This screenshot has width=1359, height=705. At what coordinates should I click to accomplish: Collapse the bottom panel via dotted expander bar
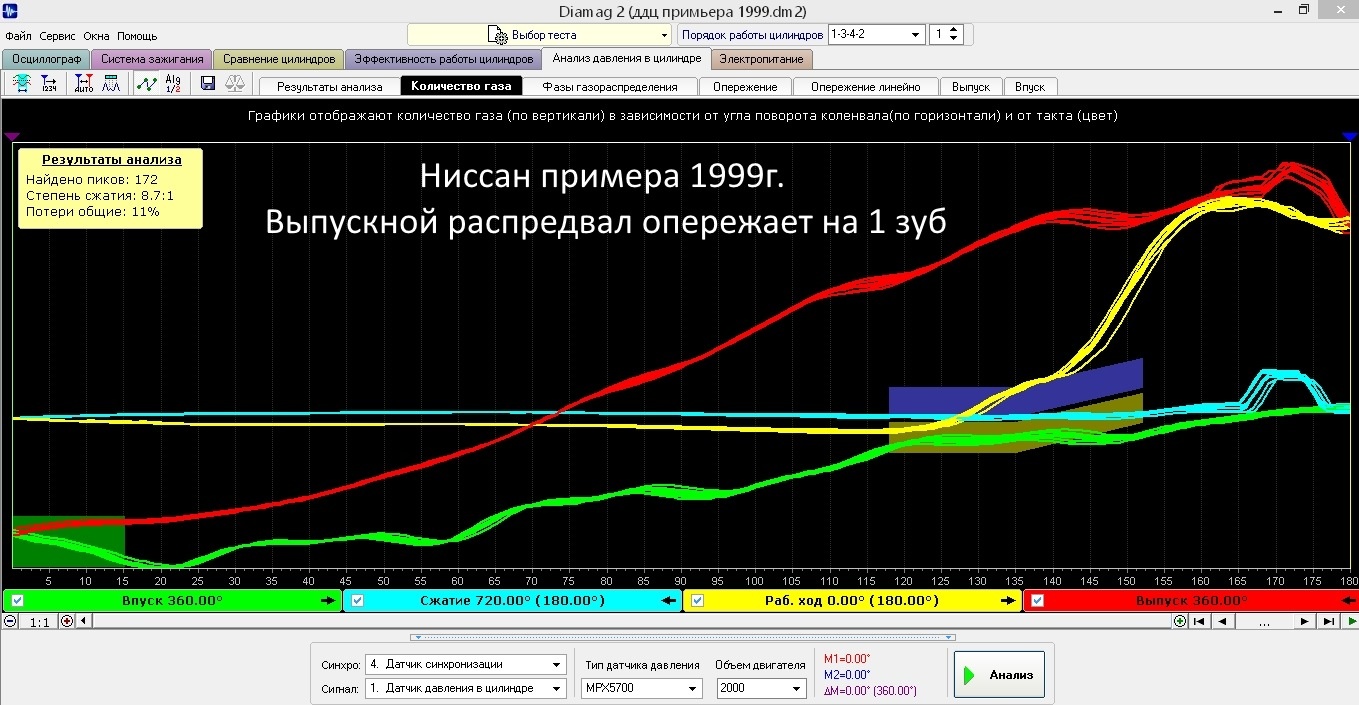coord(683,637)
